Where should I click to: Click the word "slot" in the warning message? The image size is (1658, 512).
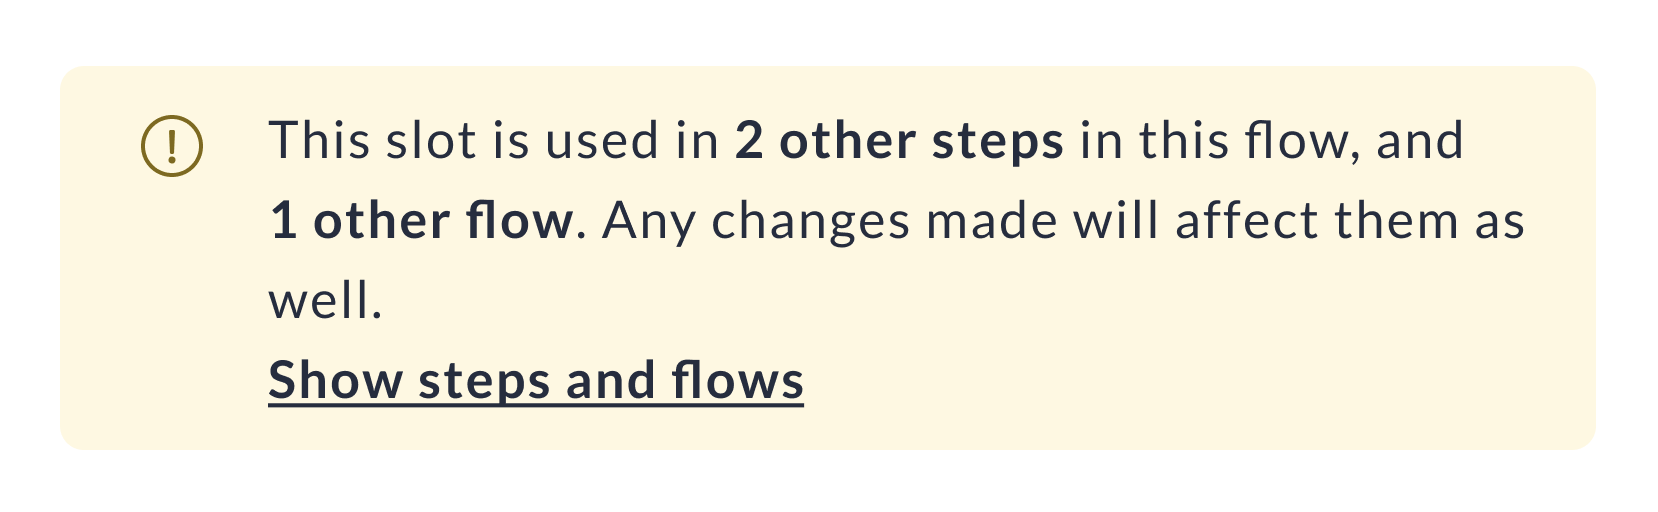[431, 141]
